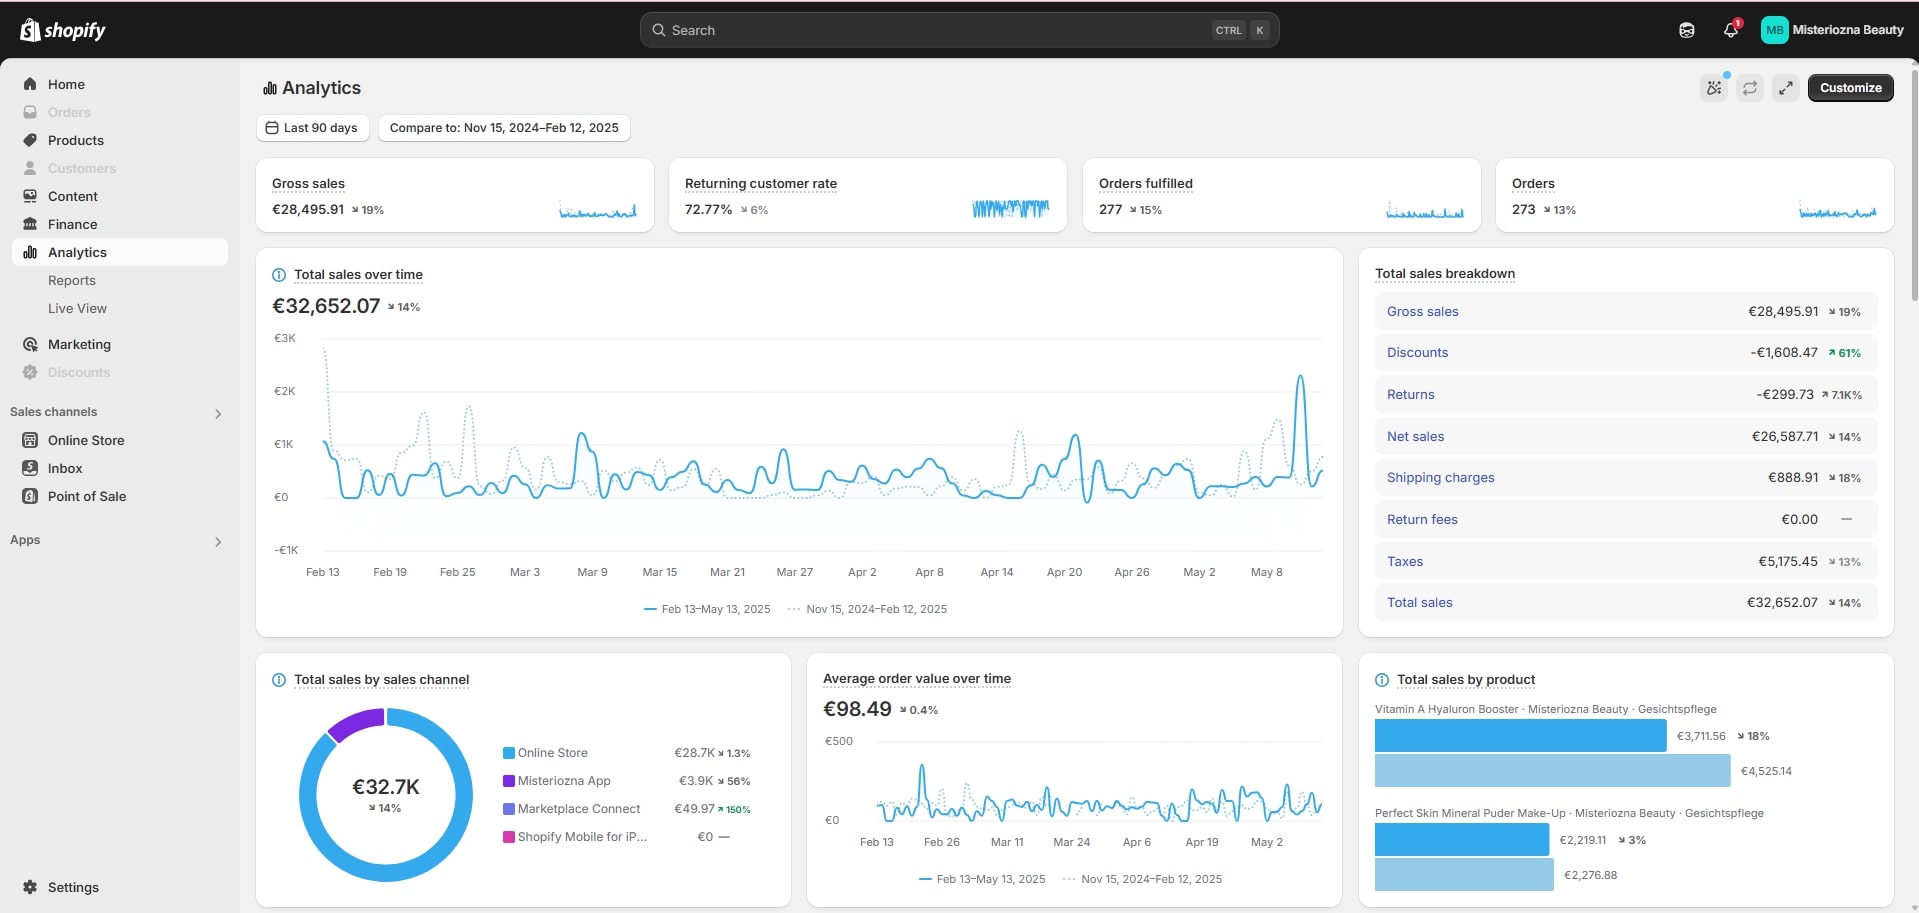The image size is (1919, 913).
Task: Go to Live View in the sidebar
Action: pos(77,309)
